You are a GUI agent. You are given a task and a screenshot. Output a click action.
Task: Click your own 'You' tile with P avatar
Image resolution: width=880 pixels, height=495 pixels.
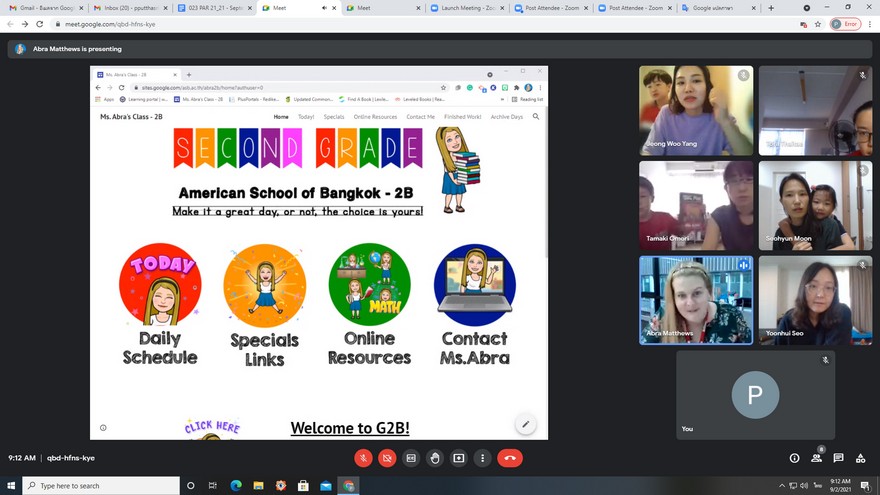(755, 395)
